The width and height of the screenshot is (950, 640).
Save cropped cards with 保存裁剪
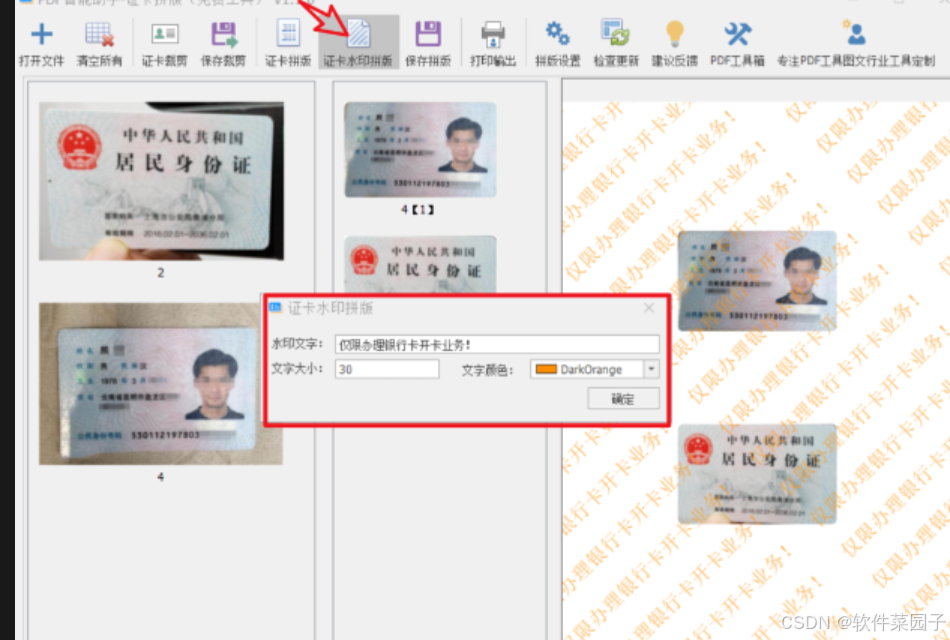pos(223,44)
